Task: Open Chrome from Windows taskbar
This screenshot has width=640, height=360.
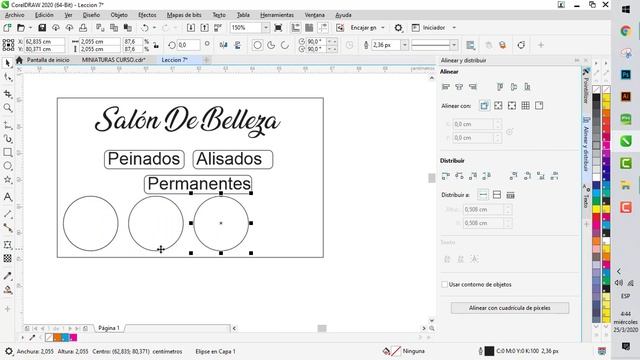Action: click(626, 31)
